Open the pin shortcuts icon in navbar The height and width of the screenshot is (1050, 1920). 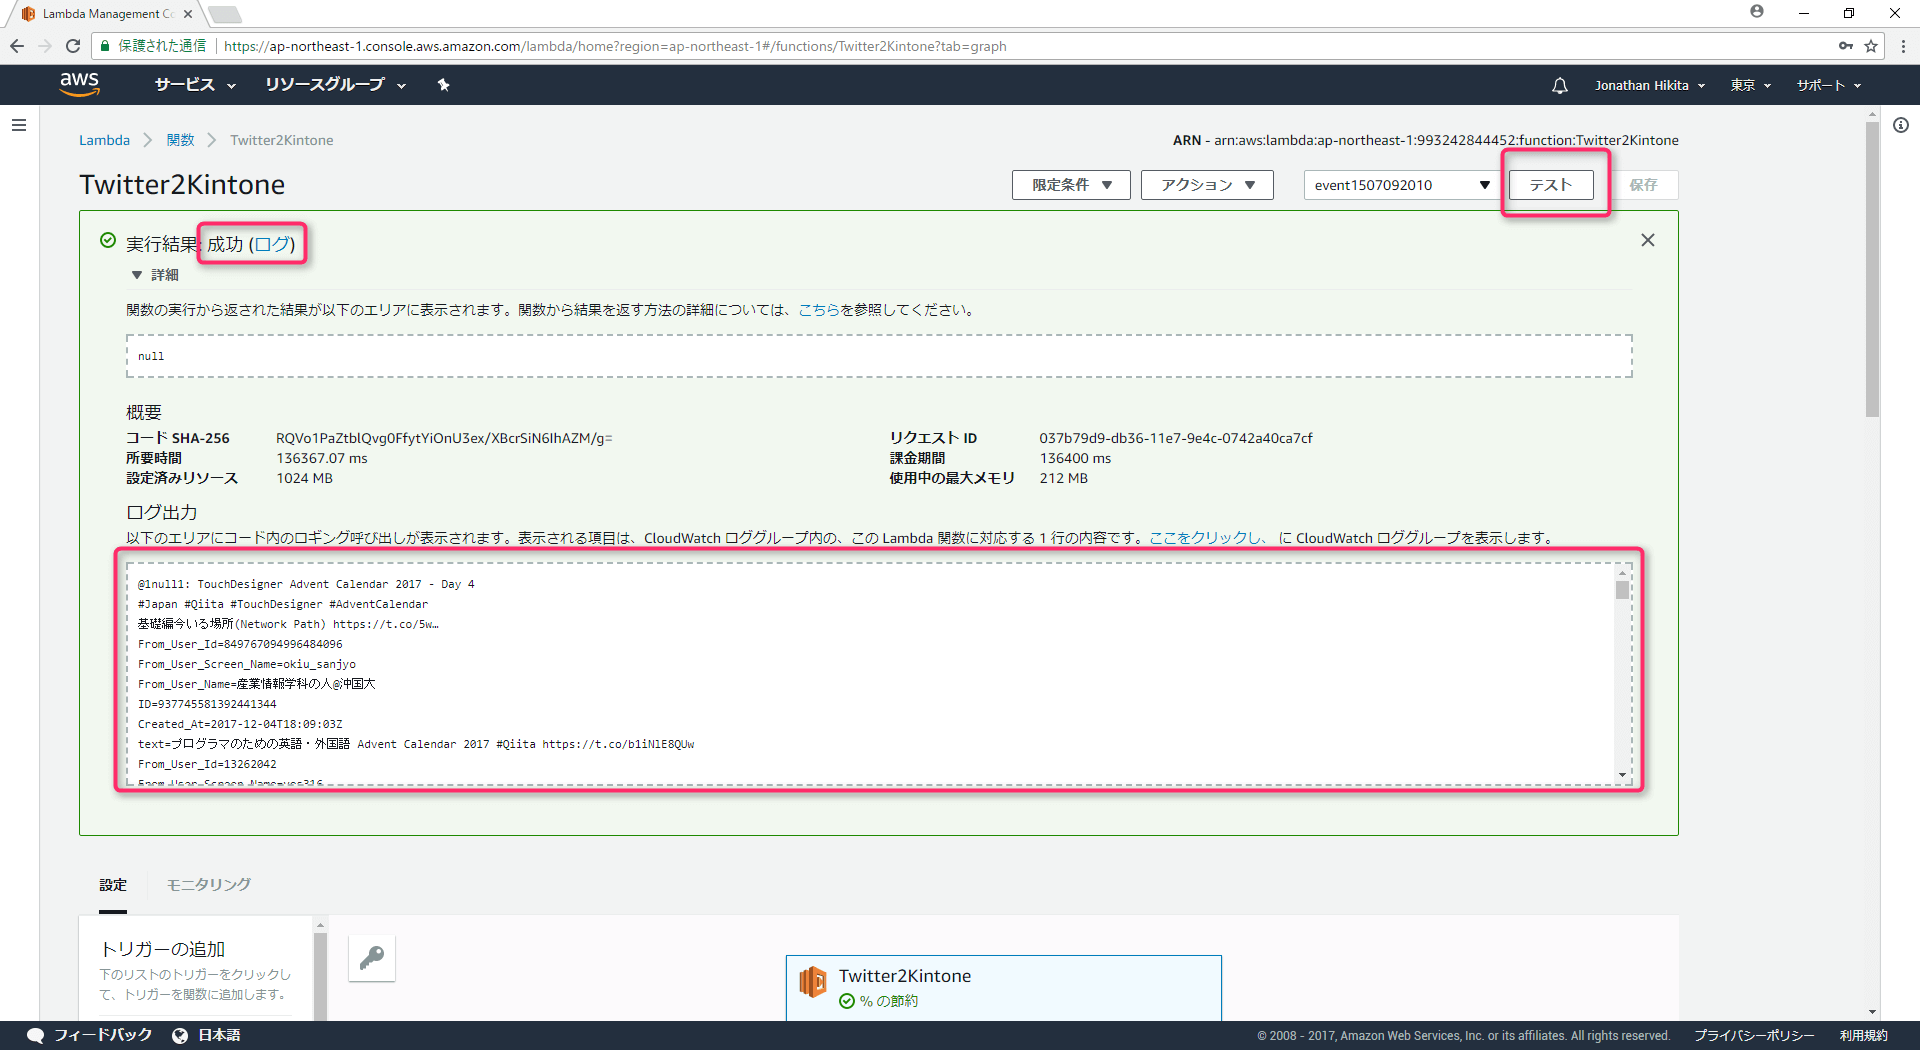(443, 85)
